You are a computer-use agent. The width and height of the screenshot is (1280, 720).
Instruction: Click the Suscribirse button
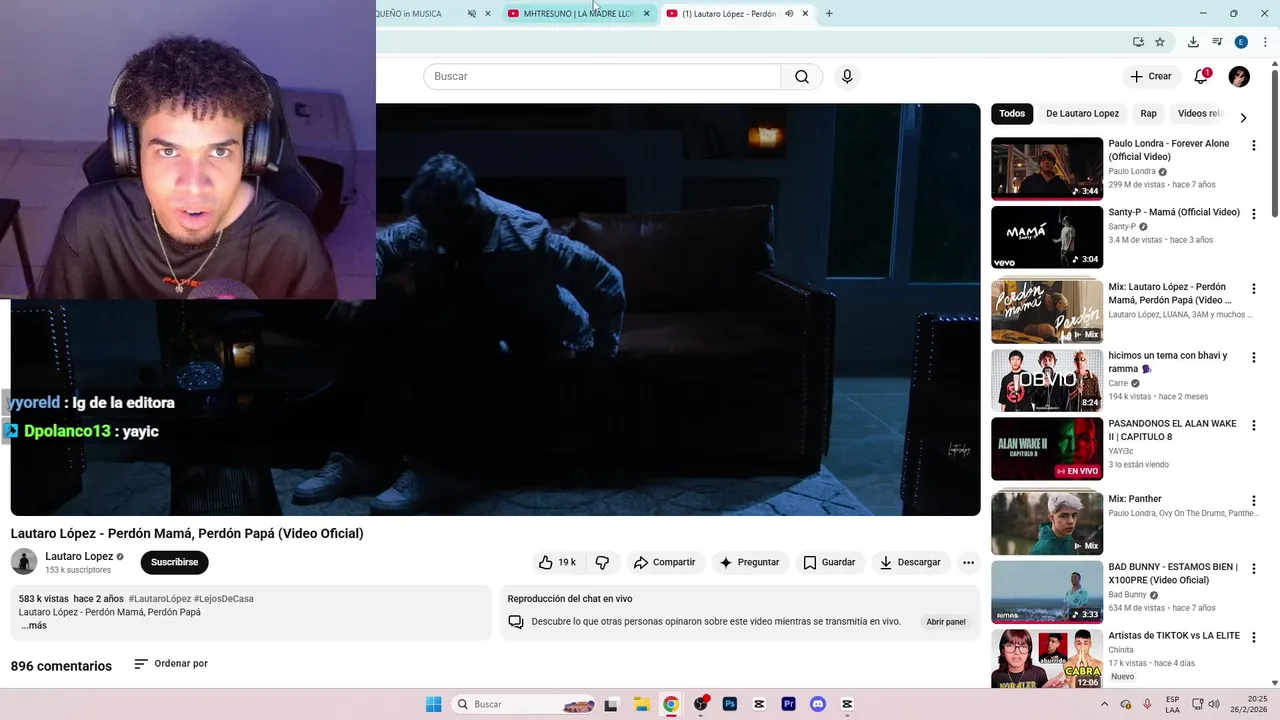(174, 562)
